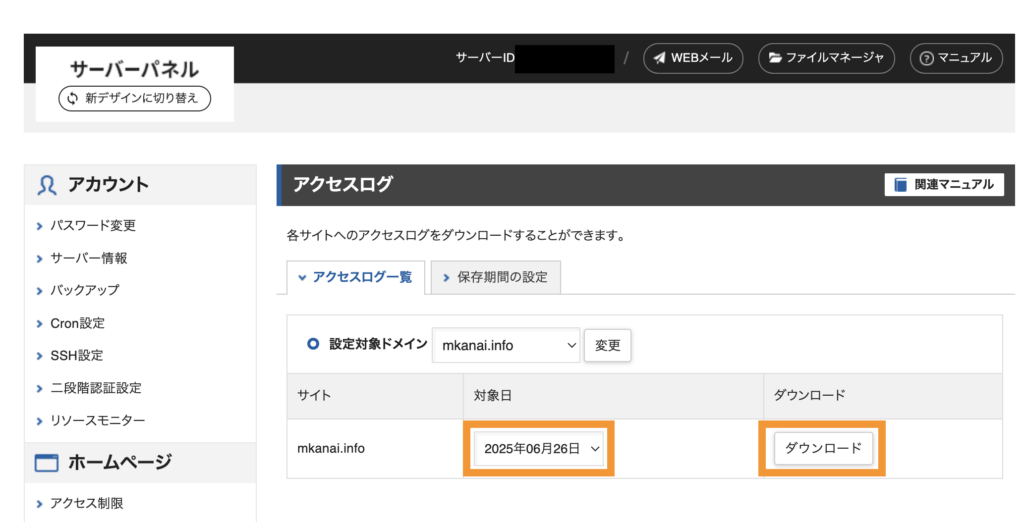Click the ホームページ window icon
The height and width of the screenshot is (522, 1024).
tap(46, 463)
